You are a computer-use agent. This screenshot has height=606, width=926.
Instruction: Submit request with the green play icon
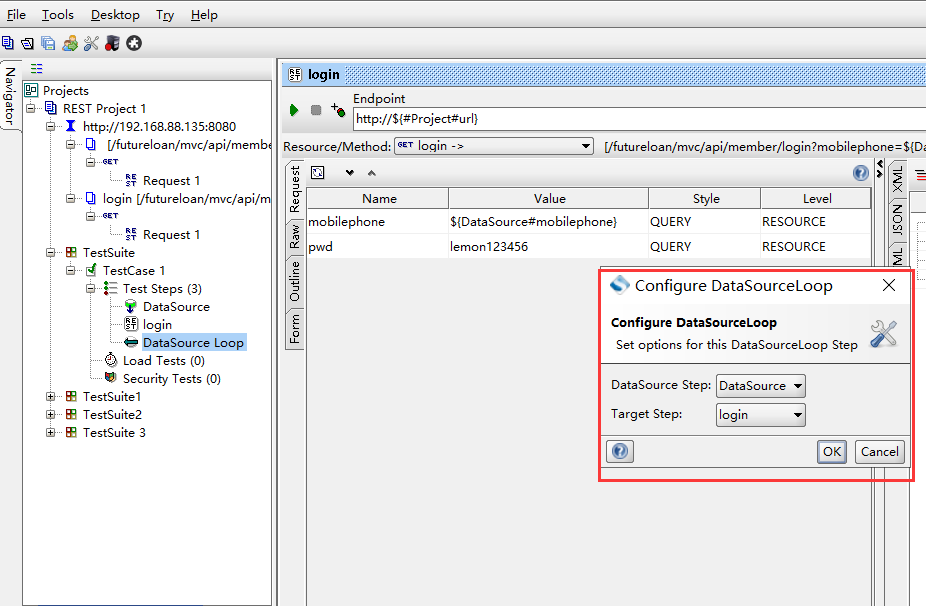tap(294, 110)
